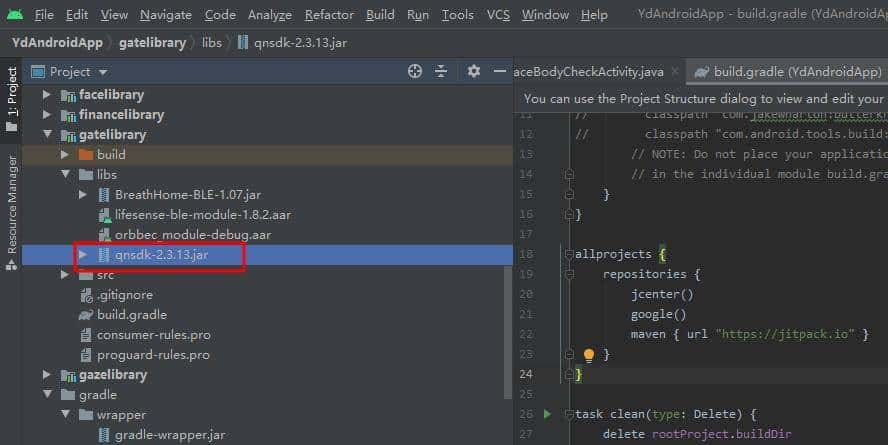Select gatelibrary's build.gradle file

point(132,315)
